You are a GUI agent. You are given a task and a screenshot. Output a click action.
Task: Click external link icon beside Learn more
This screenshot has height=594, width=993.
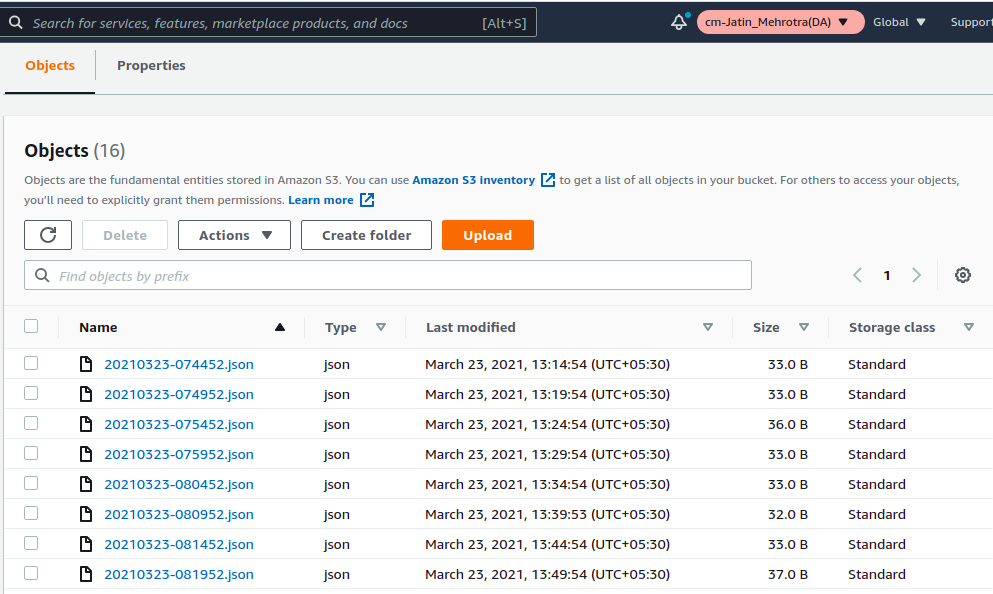pyautogui.click(x=367, y=200)
